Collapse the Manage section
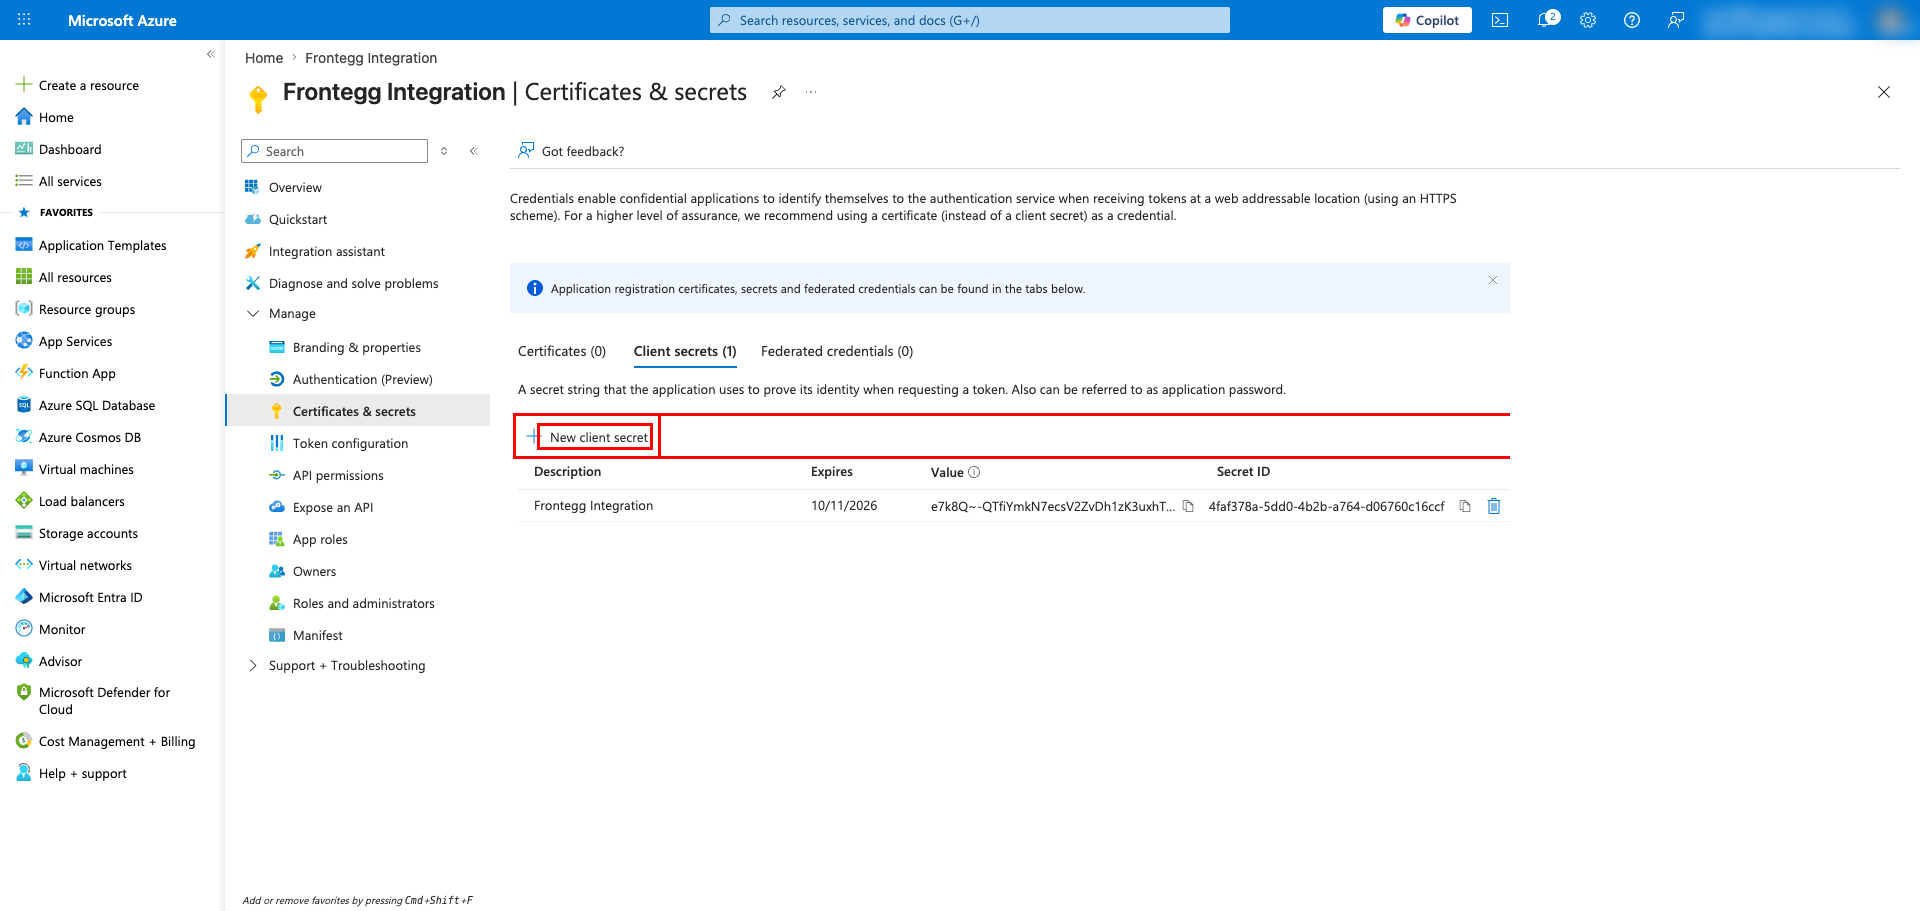Image resolution: width=1920 pixels, height=911 pixels. (x=253, y=314)
